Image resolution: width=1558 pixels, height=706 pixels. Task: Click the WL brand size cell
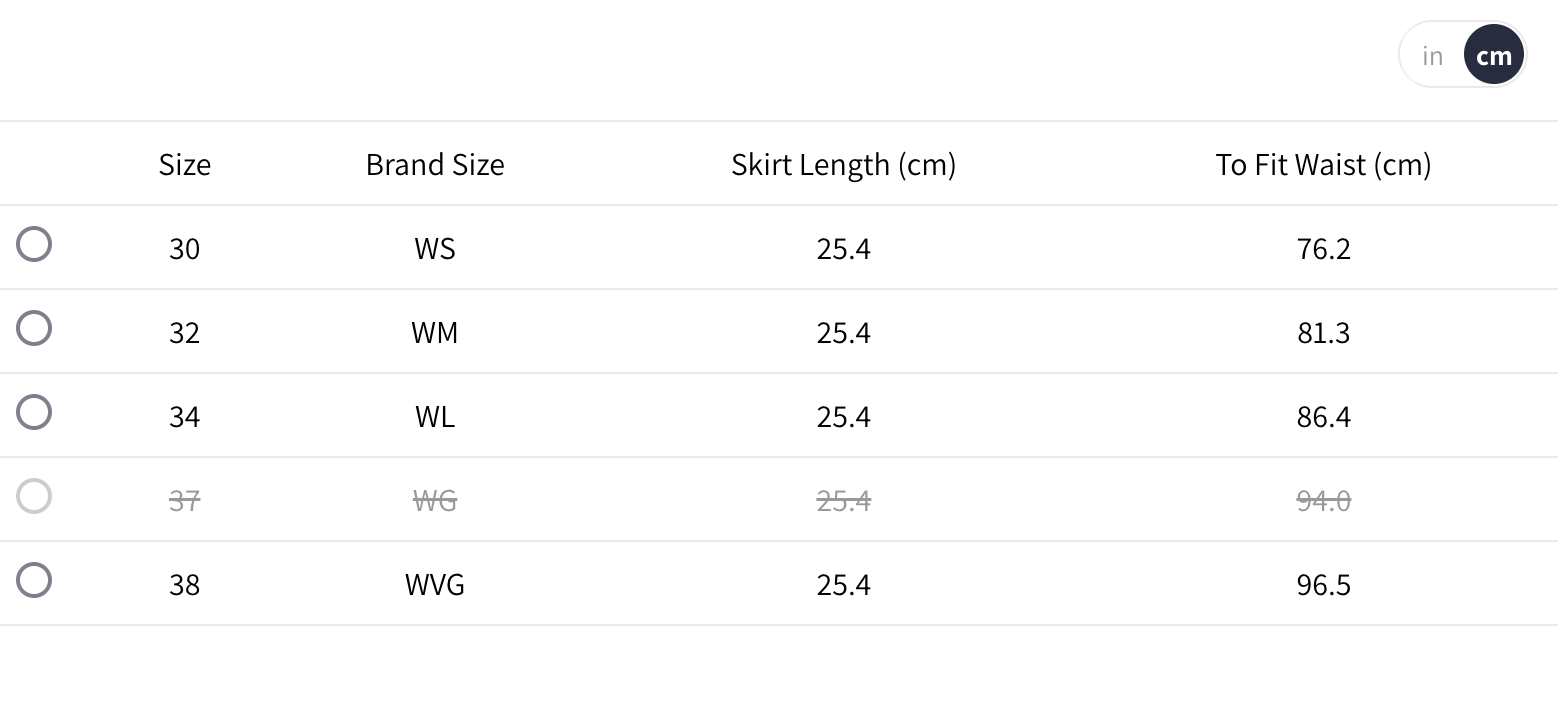(435, 417)
